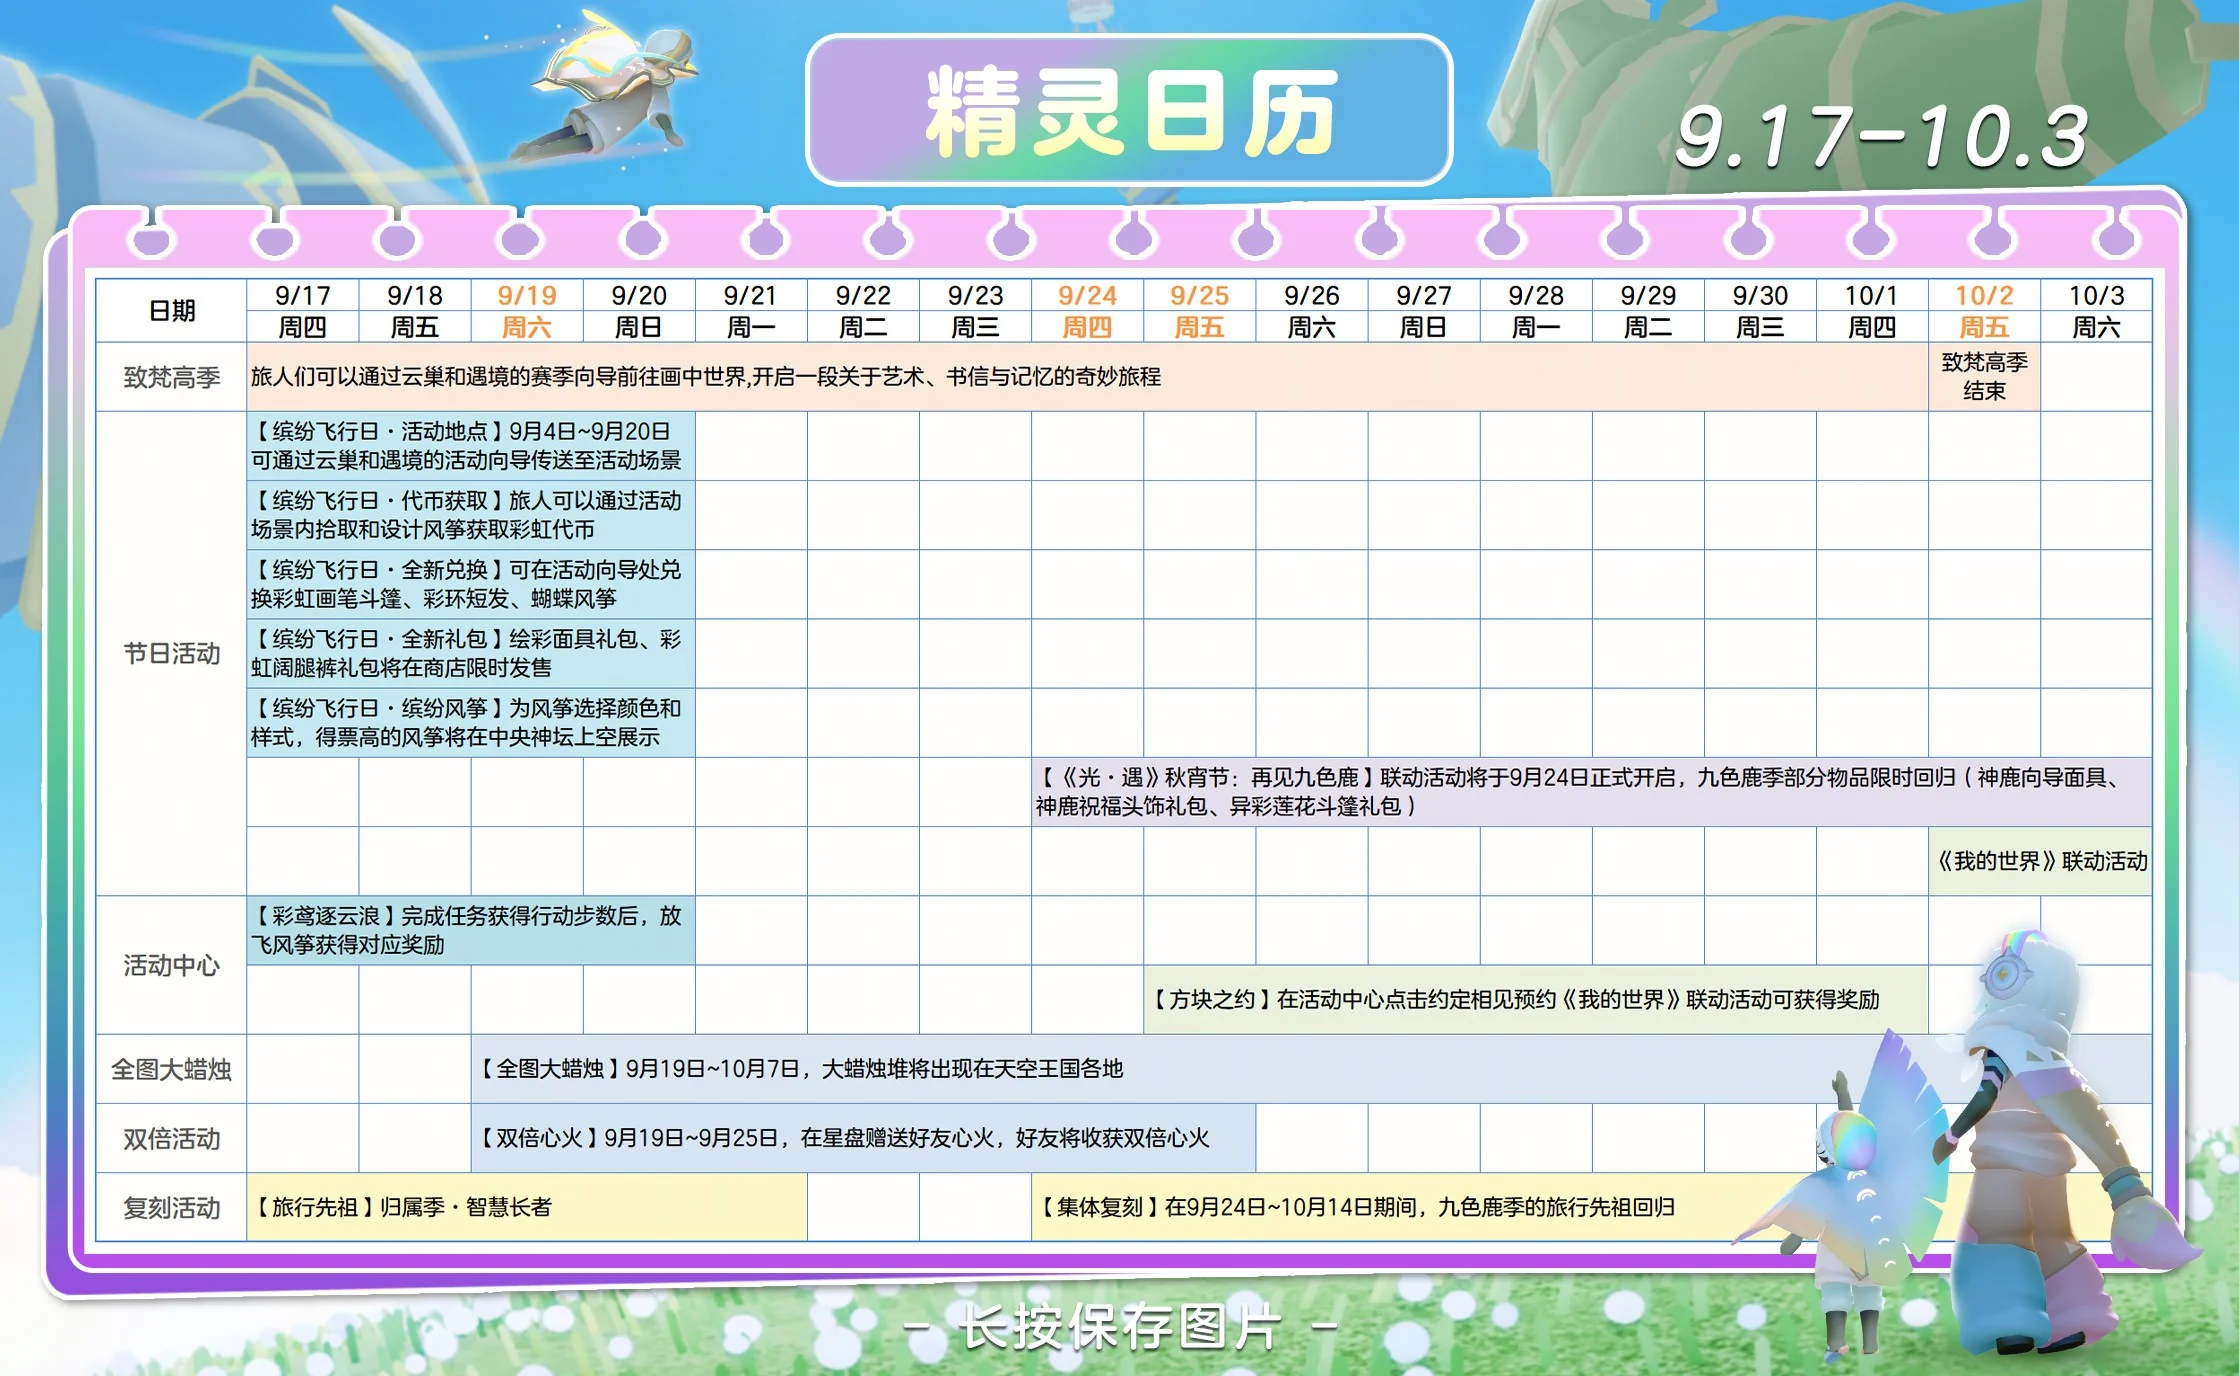
Task: Click the 复刻活动 row label
Action: [x=171, y=1207]
